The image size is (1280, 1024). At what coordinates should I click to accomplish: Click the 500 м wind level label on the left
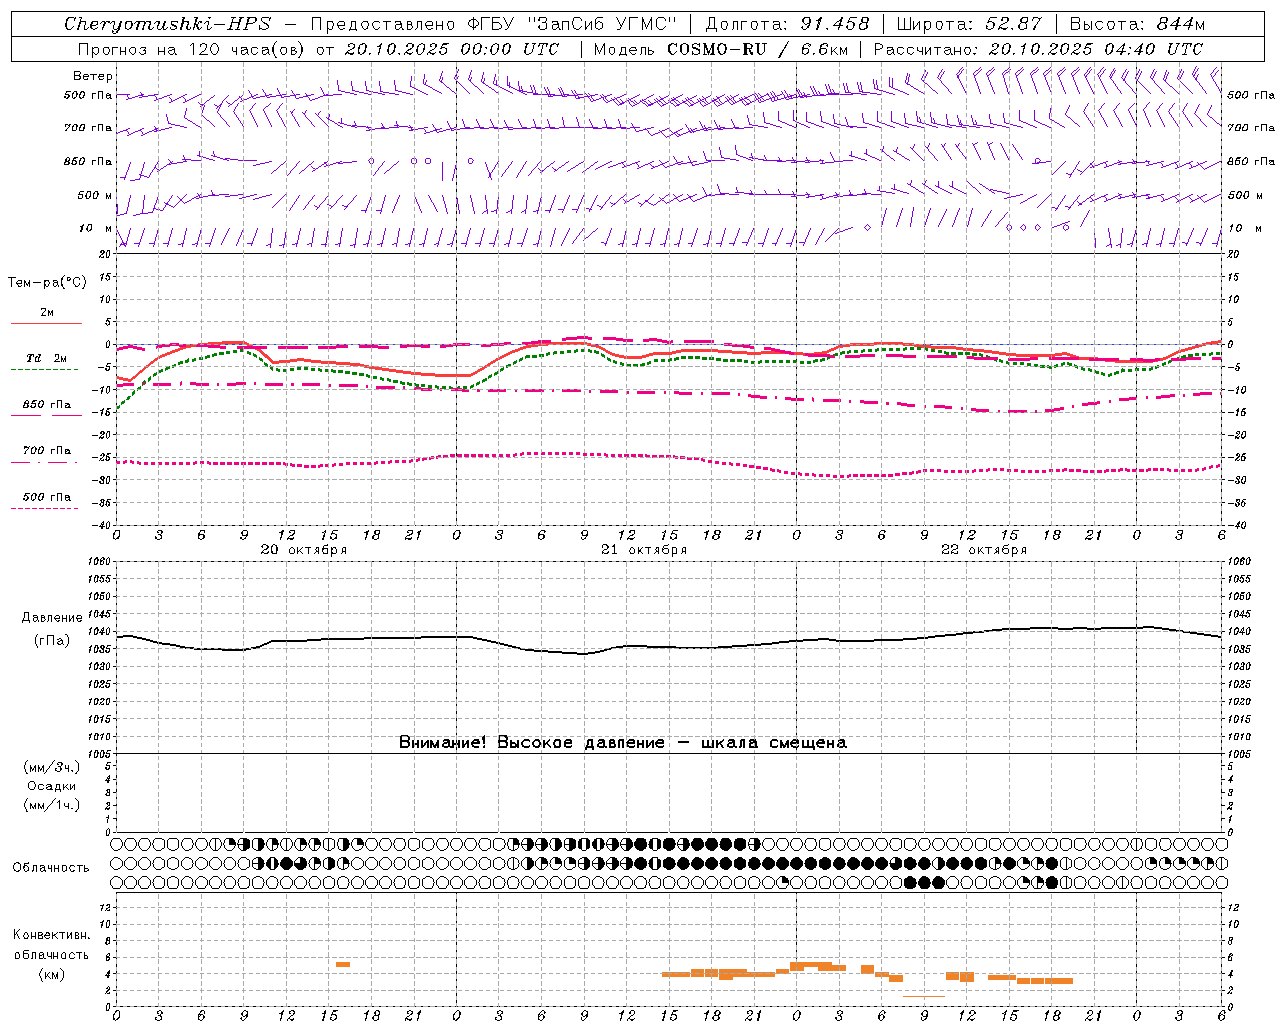(x=95, y=196)
